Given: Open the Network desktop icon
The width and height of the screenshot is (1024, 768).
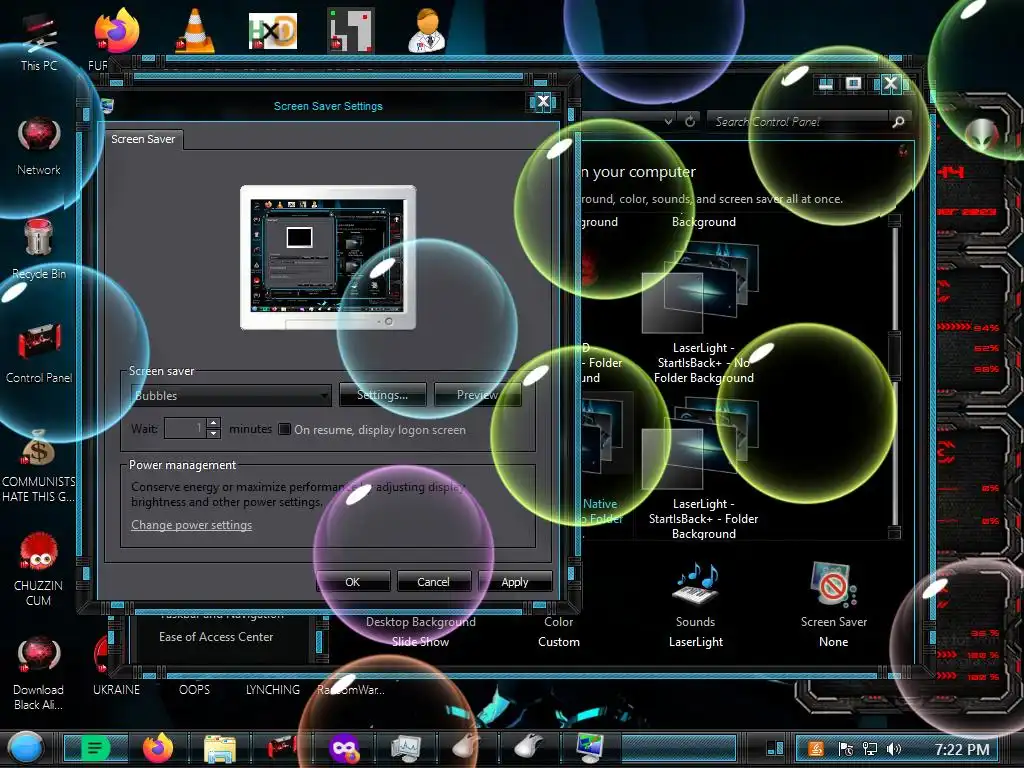Looking at the screenshot, I should (39, 146).
